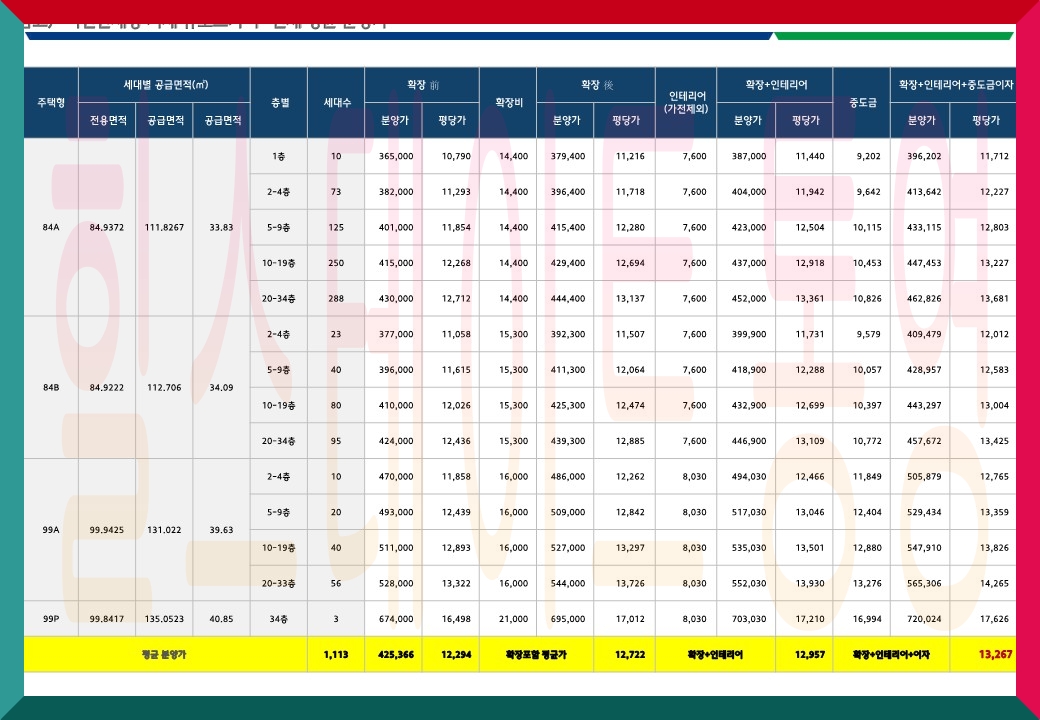
Task: Click household count 288
Action: click(x=336, y=298)
